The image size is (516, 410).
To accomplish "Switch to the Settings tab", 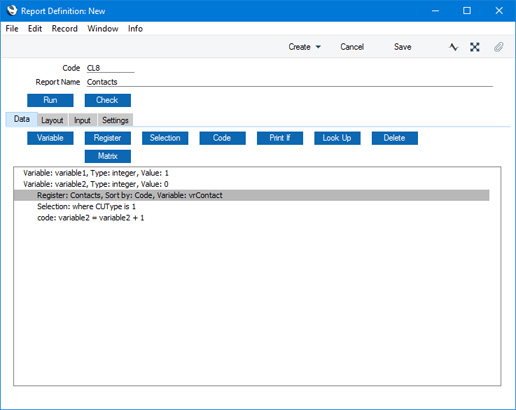I will [x=115, y=120].
